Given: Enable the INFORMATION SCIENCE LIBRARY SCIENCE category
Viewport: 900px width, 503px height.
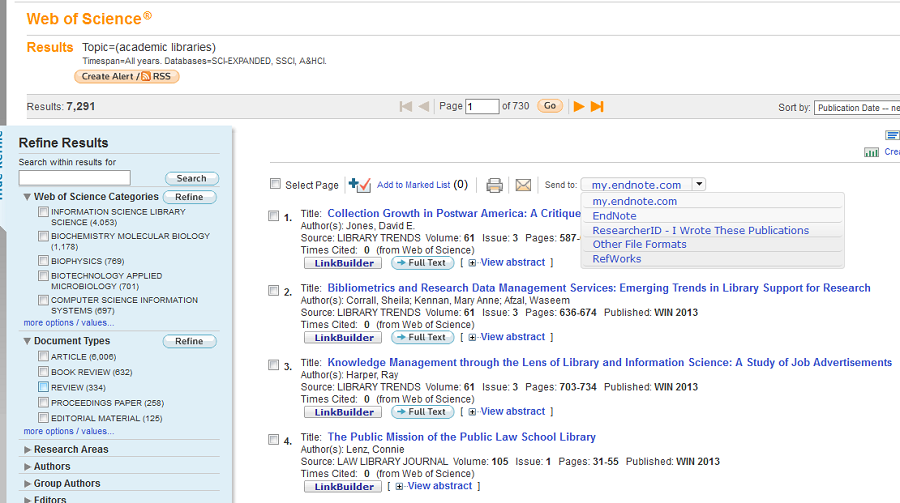Looking at the screenshot, I should pos(43,212).
